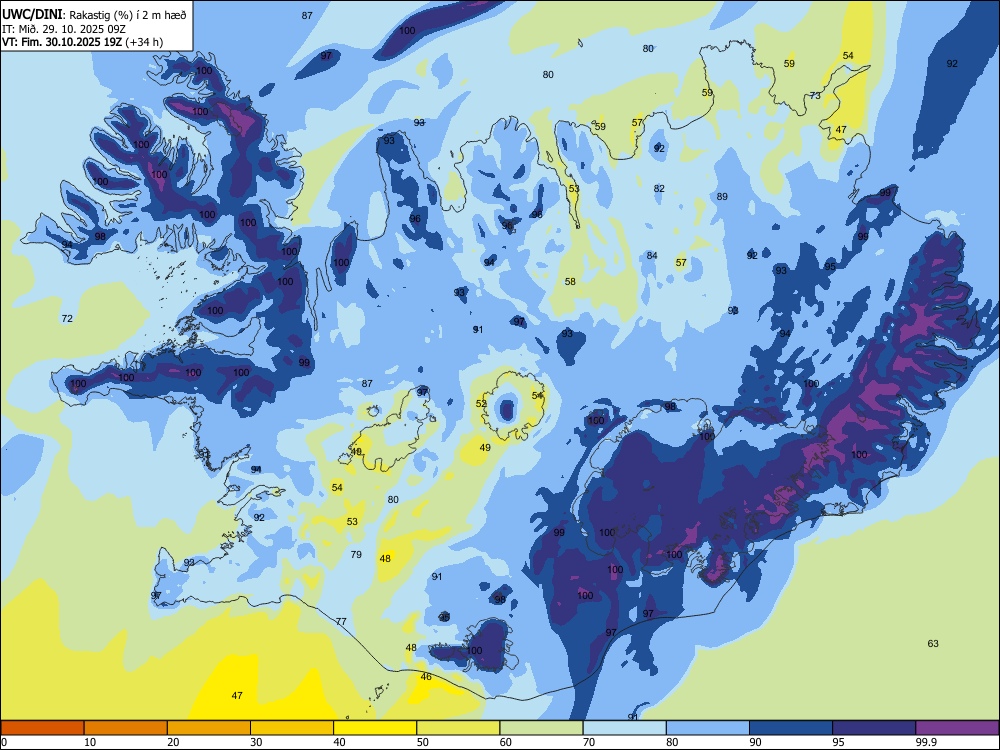Click the map value '77'
The width and height of the screenshot is (1000, 750).
341,621
